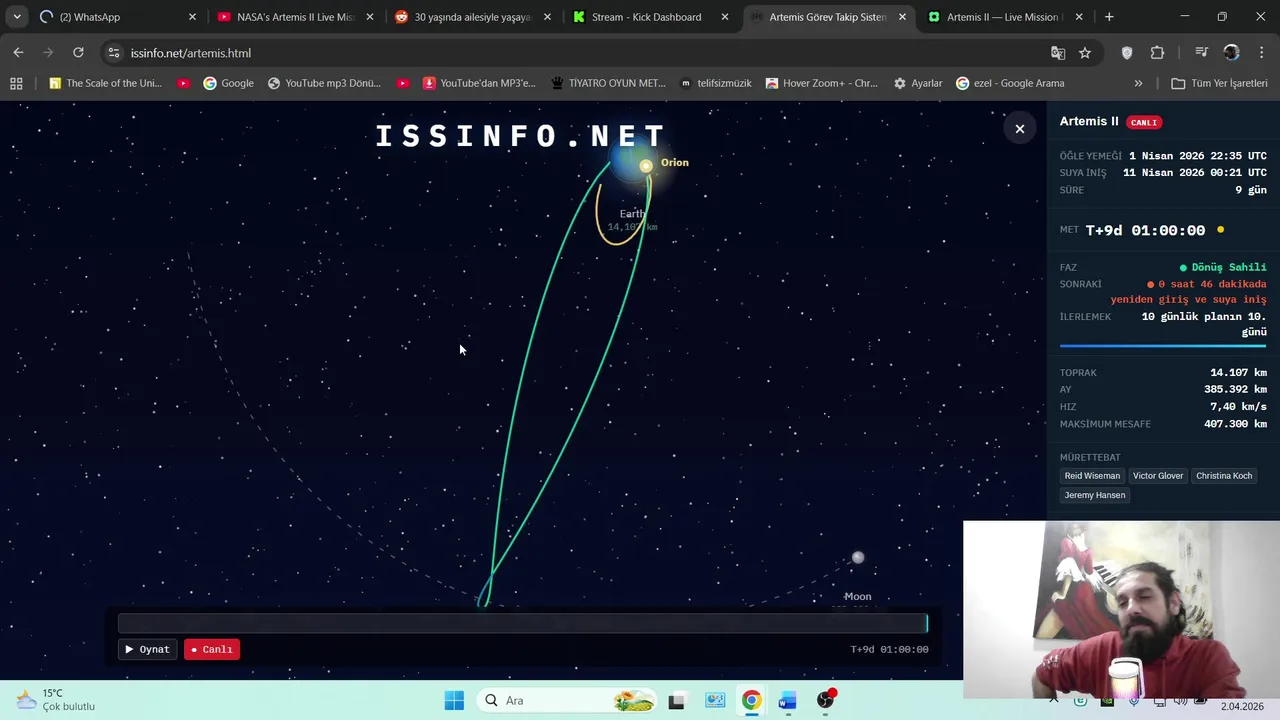This screenshot has width=1280, height=720.
Task: Select the Orion spacecraft marker
Action: [x=646, y=166]
